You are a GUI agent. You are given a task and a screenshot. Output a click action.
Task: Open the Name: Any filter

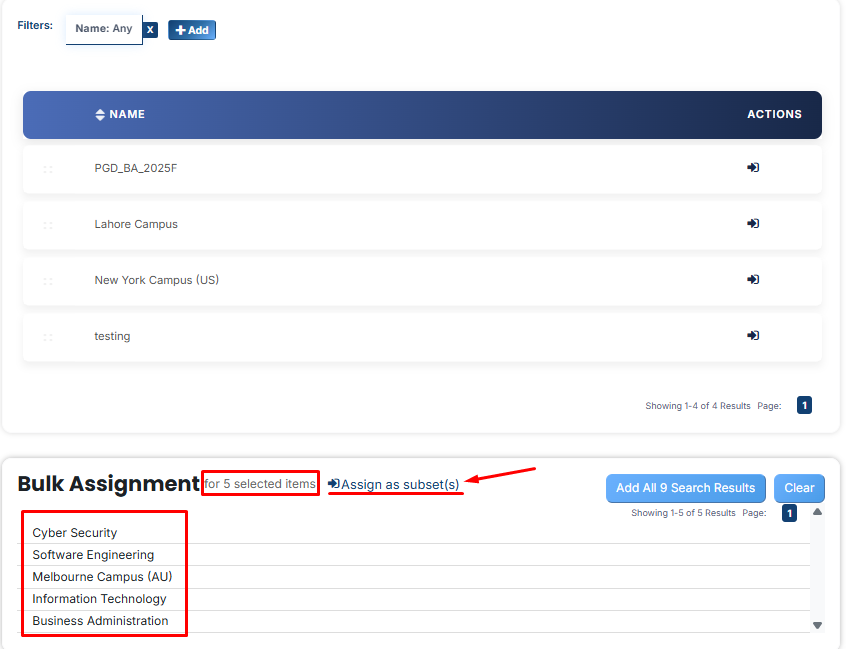[x=104, y=29]
